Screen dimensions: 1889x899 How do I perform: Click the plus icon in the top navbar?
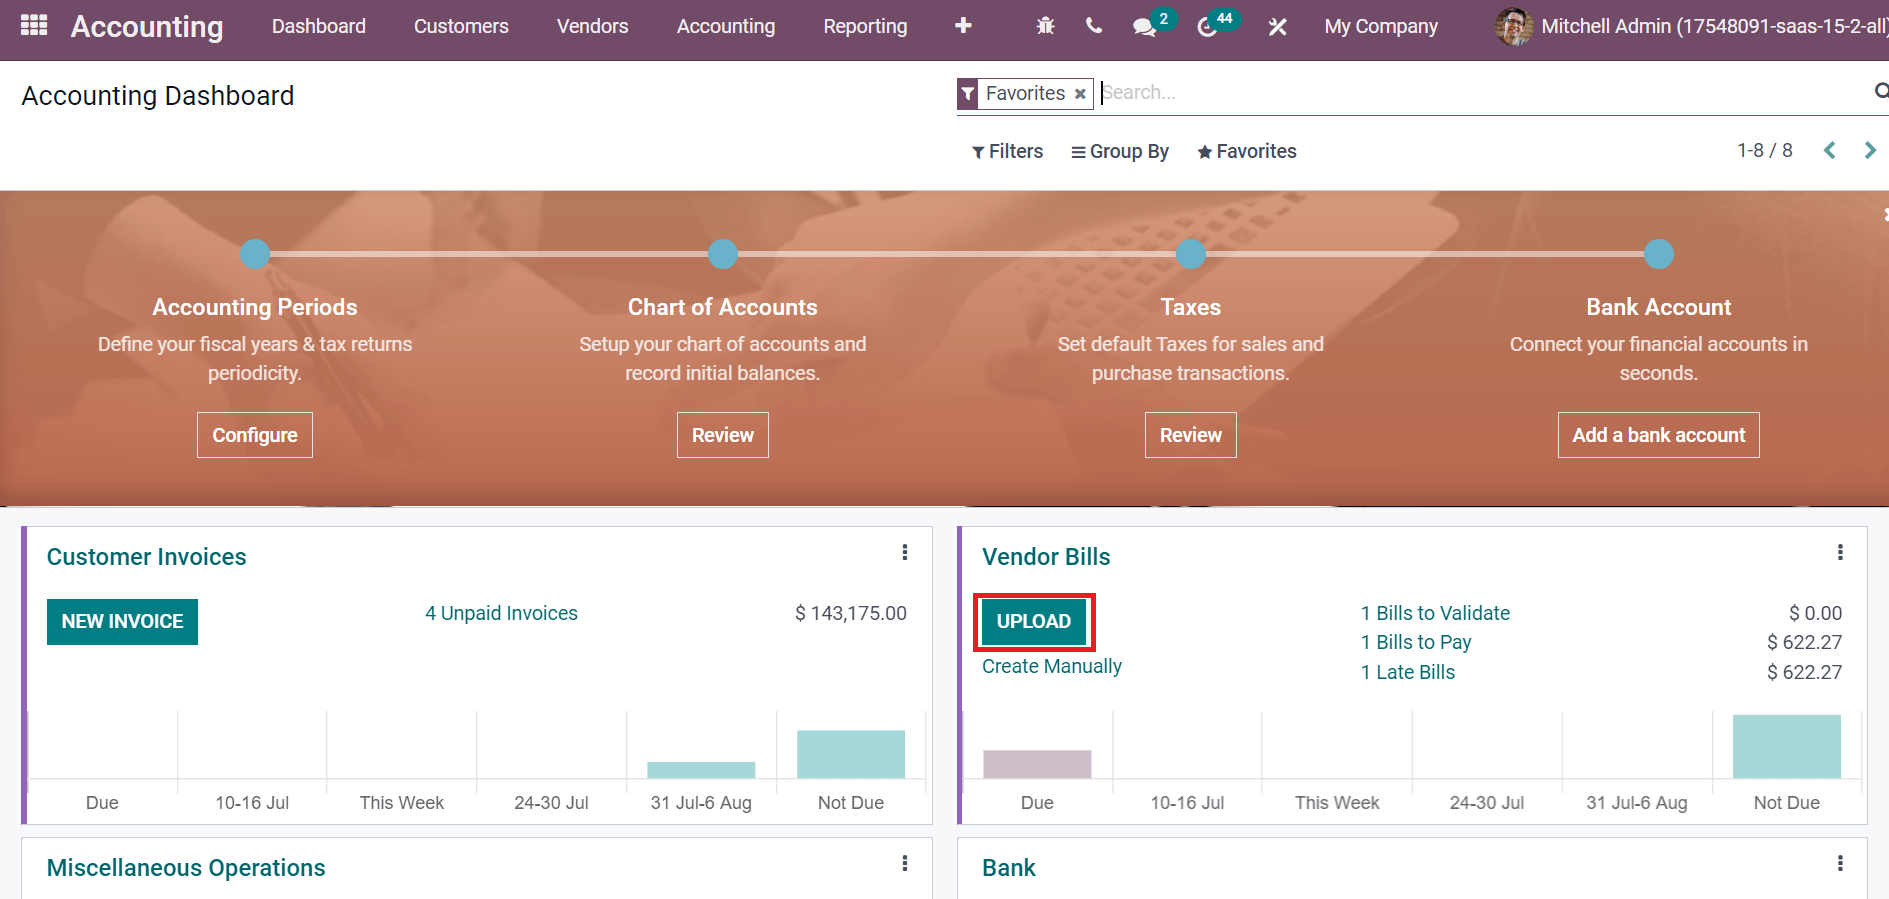coord(963,26)
